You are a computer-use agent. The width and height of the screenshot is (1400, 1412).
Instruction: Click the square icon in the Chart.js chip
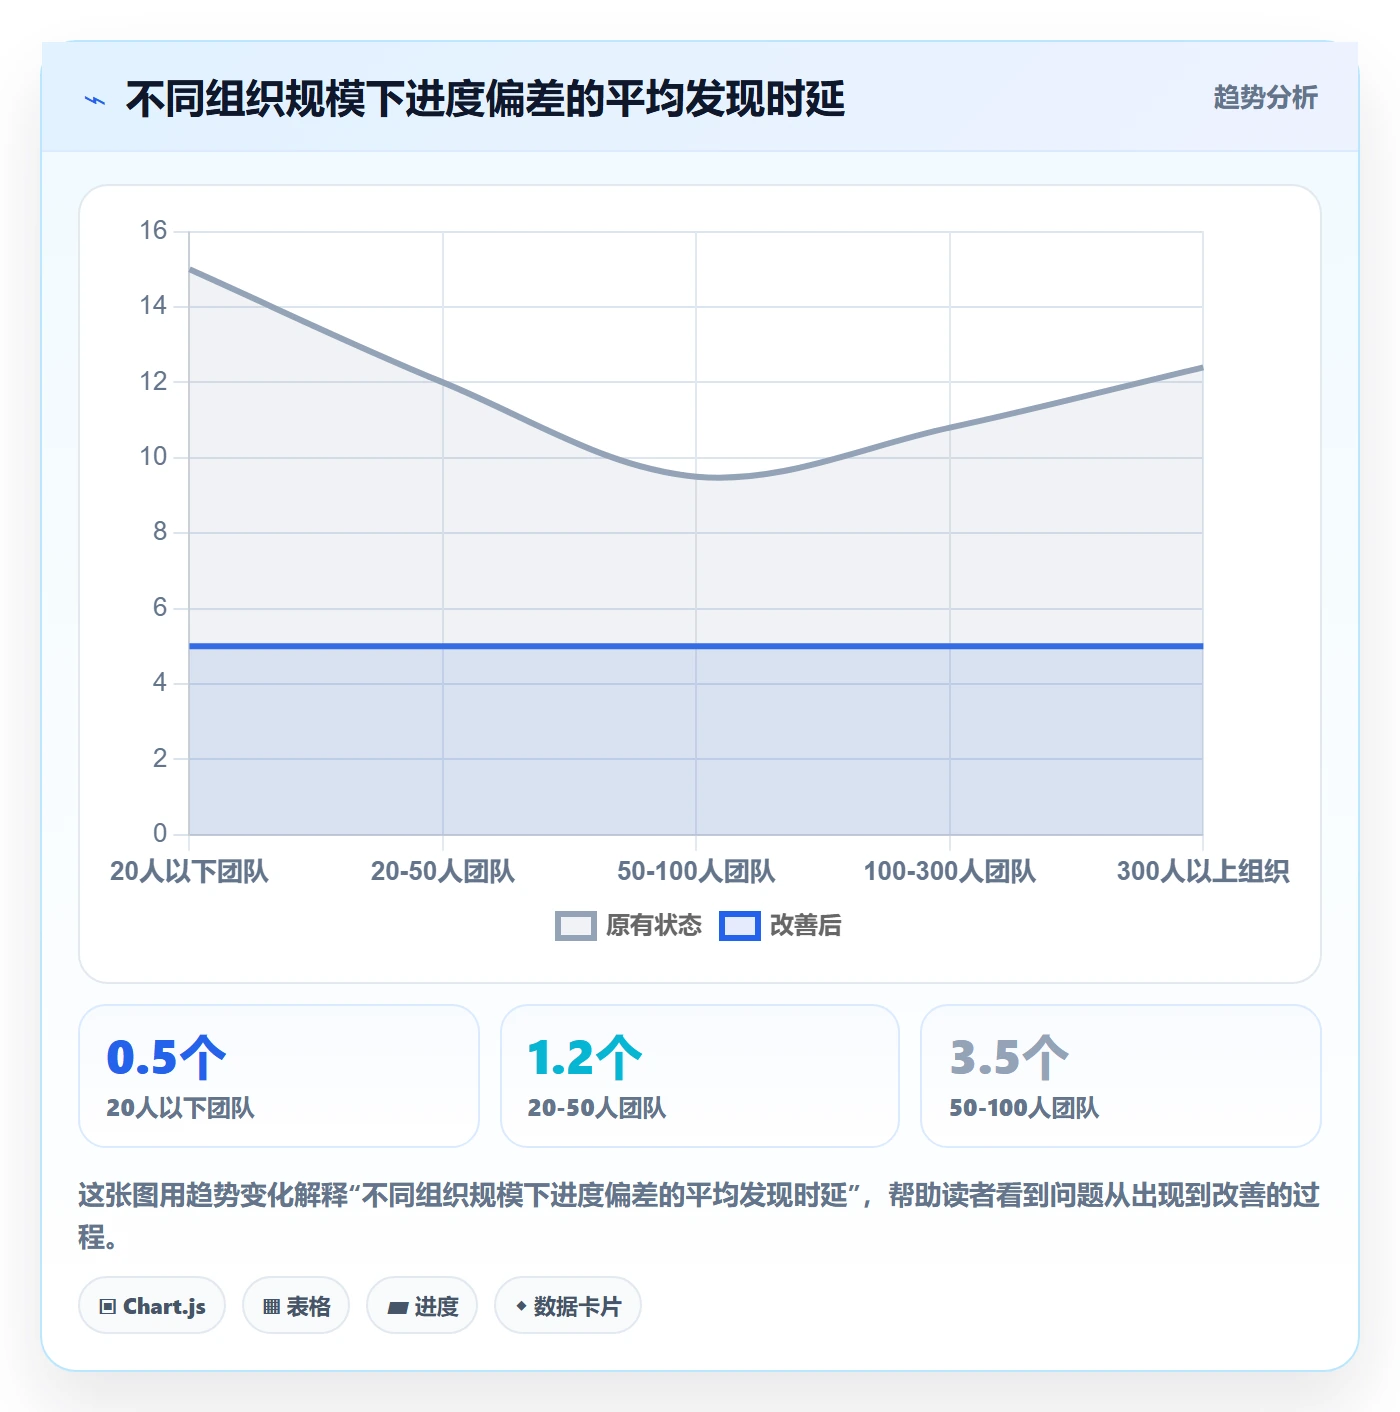coord(108,1306)
